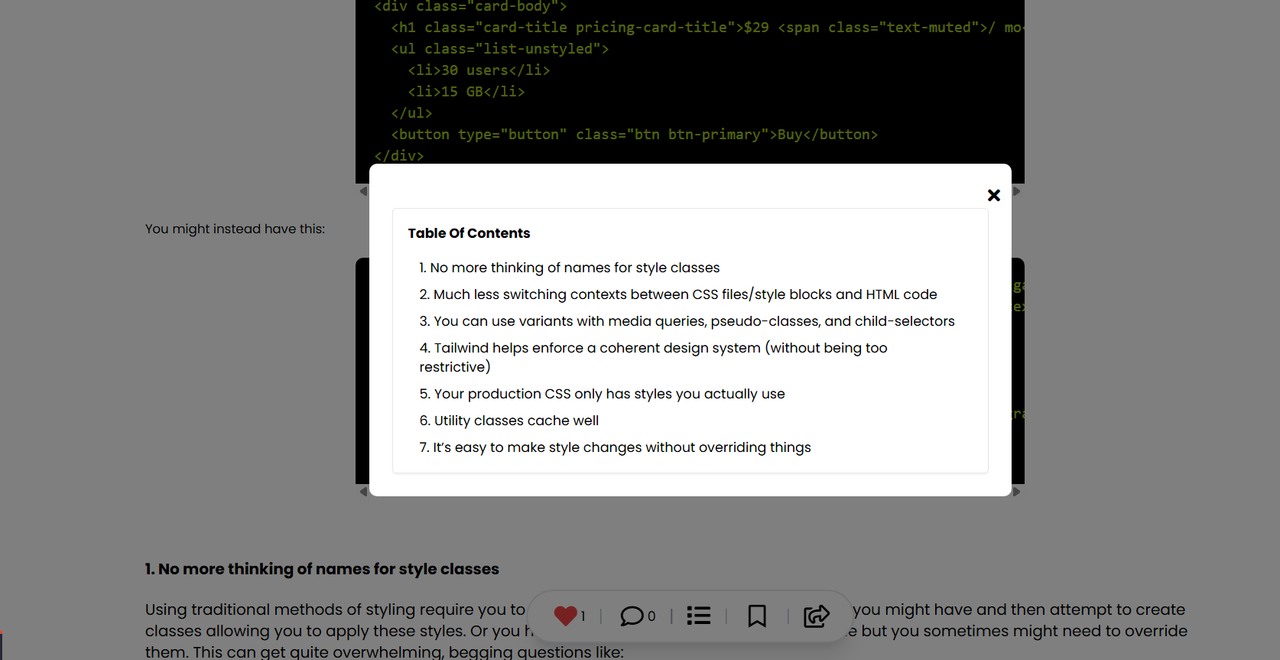Jump to 'No more thinking of names for style classes'

tap(569, 268)
